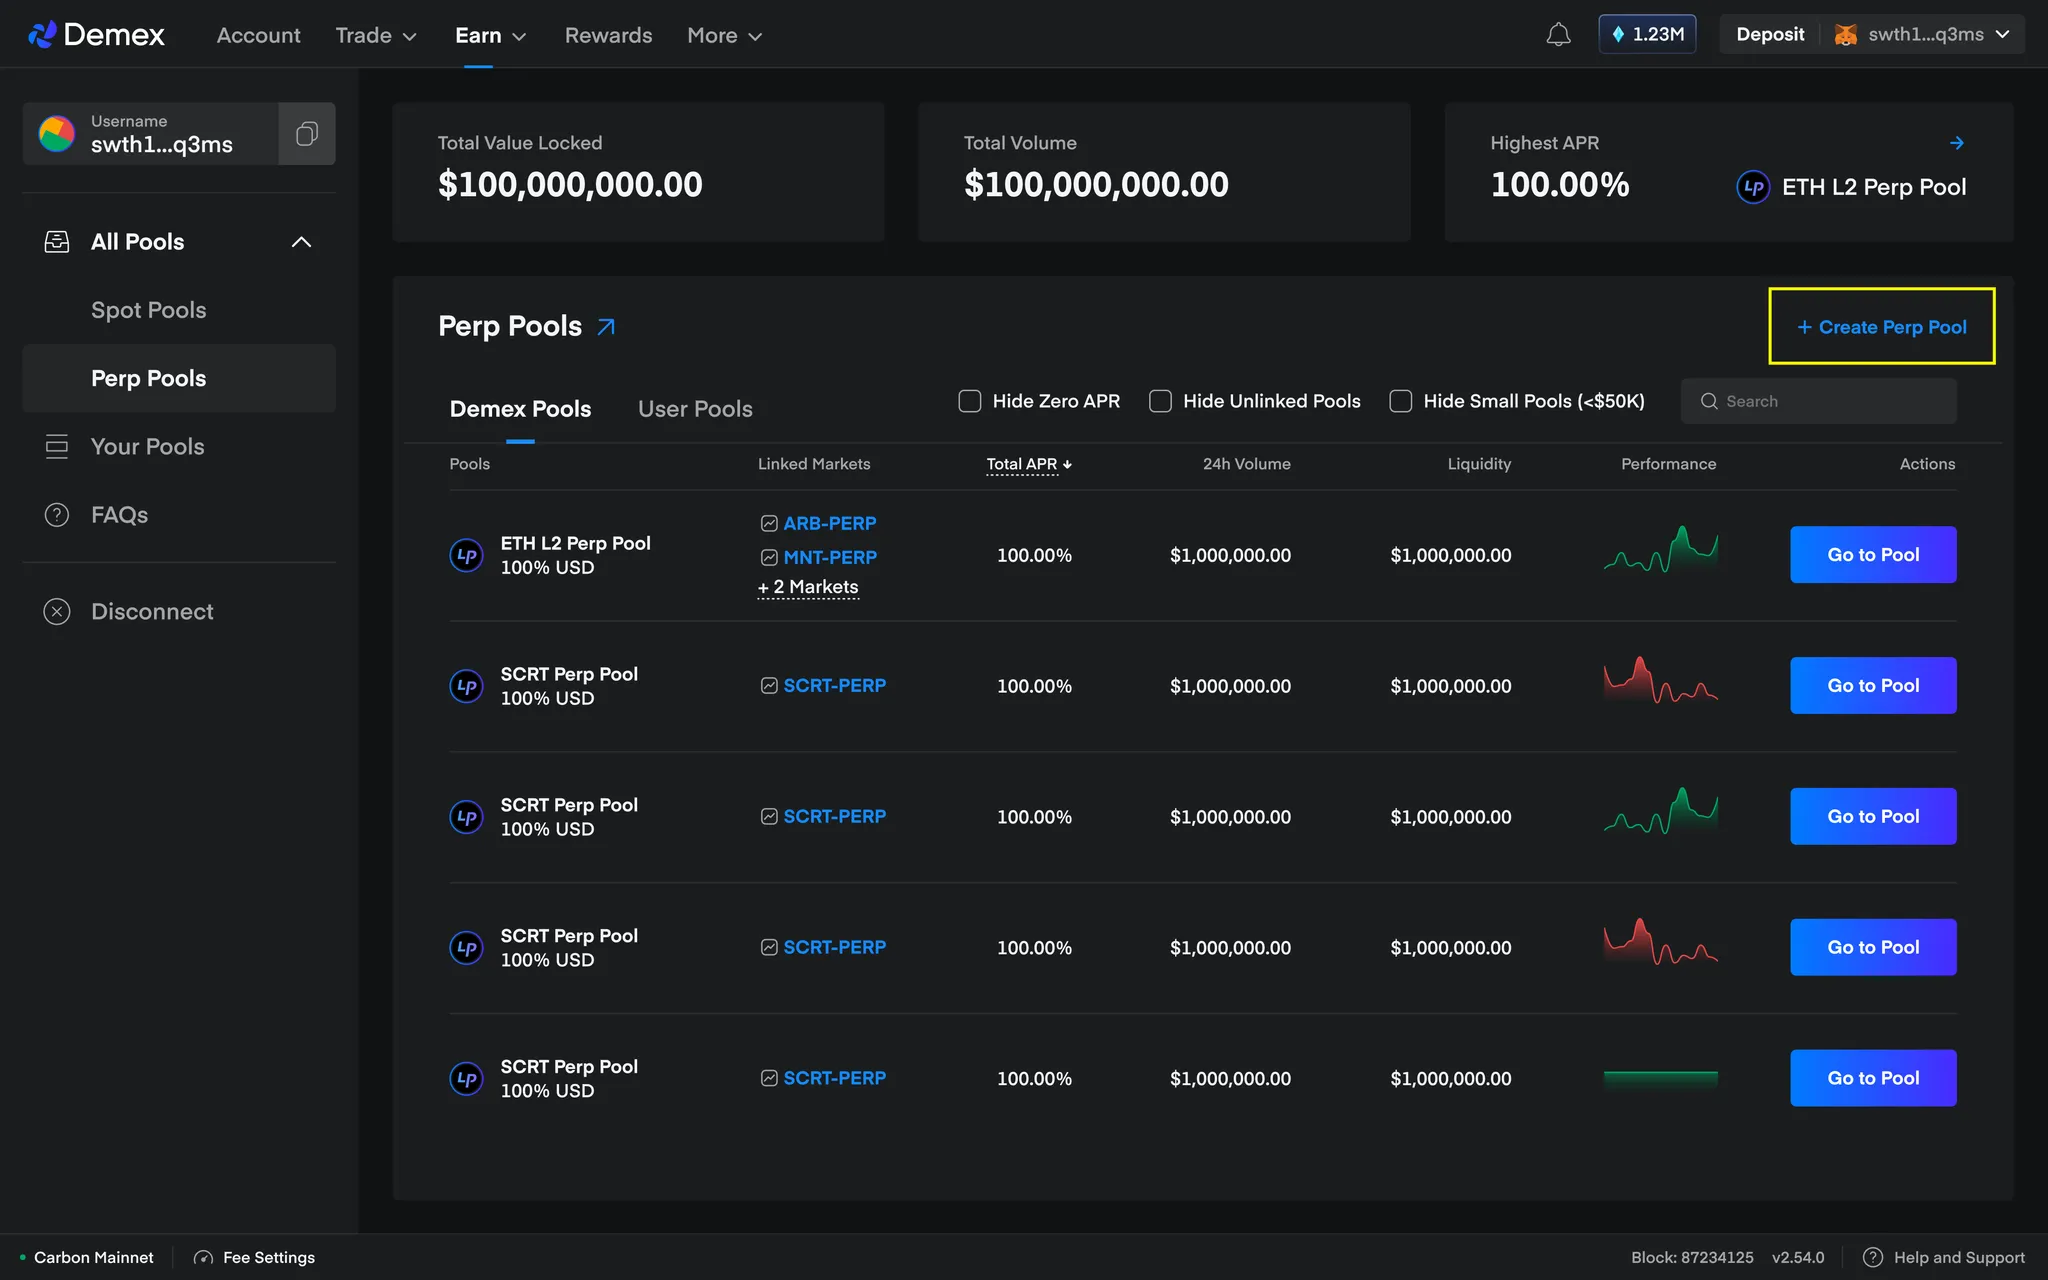The width and height of the screenshot is (2048, 1280).
Task: Expand the Earn dropdown
Action: tap(490, 35)
